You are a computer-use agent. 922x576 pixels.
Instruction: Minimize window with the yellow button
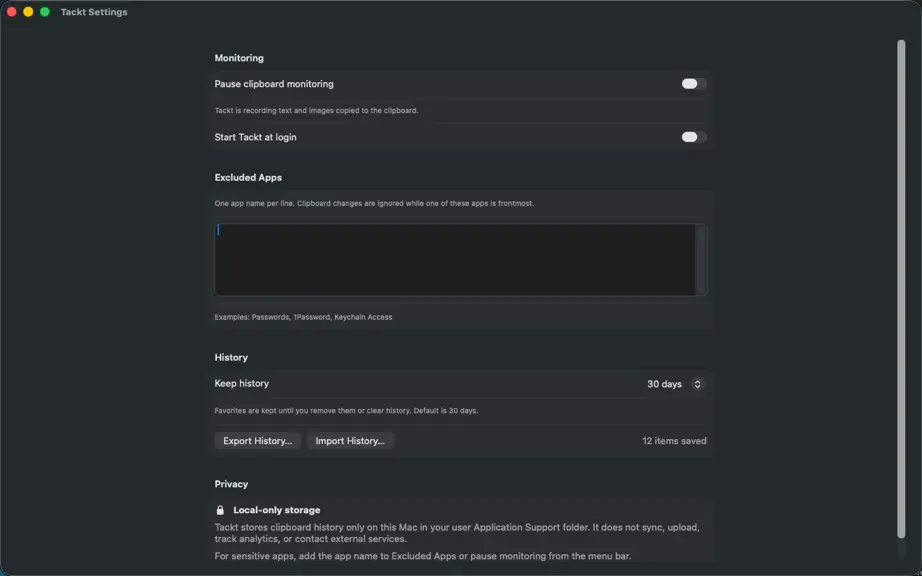pos(28,12)
